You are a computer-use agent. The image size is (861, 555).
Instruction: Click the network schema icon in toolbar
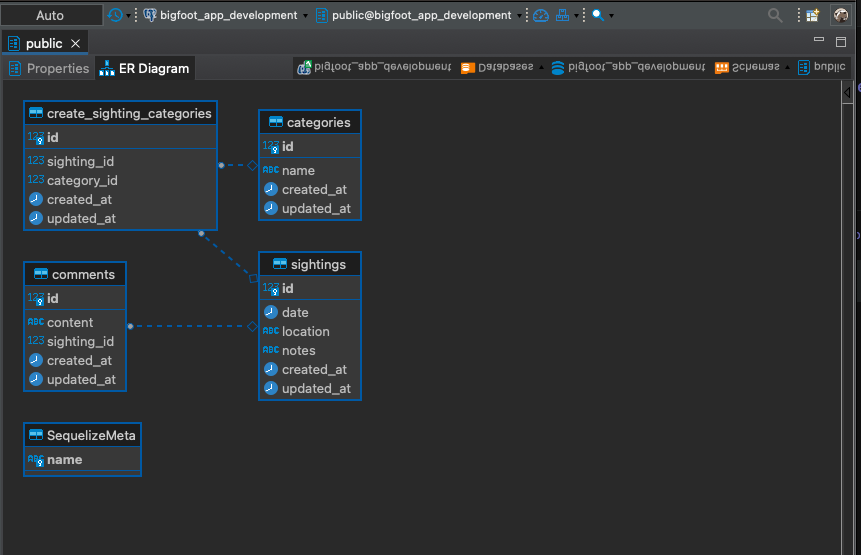point(564,15)
